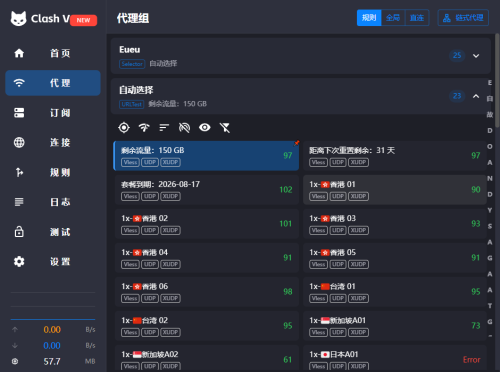
Task: Select node 1x-香港 04
Action: [207, 258]
